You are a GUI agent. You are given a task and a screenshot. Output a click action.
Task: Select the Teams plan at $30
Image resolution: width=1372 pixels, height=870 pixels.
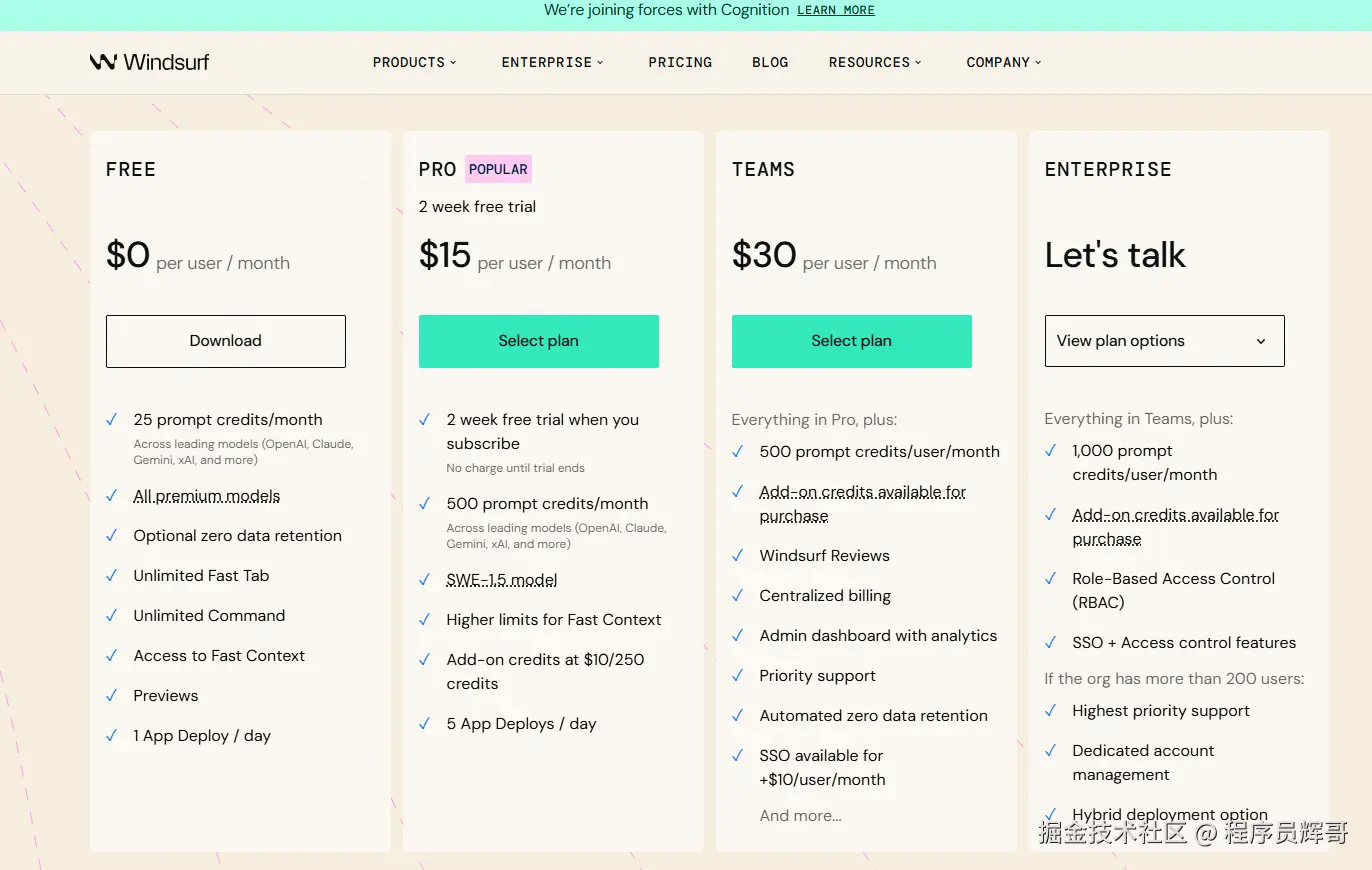coord(851,341)
